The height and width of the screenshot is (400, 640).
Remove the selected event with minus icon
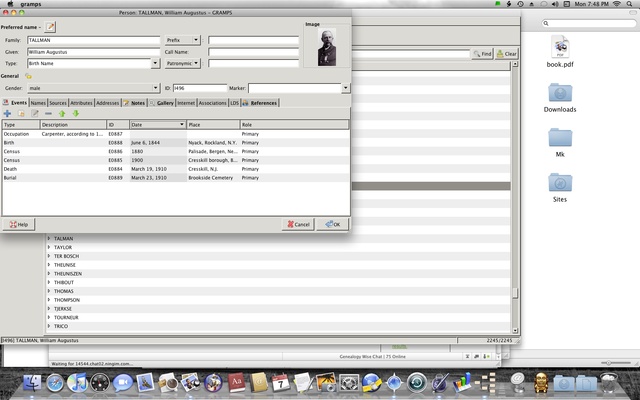pos(48,114)
